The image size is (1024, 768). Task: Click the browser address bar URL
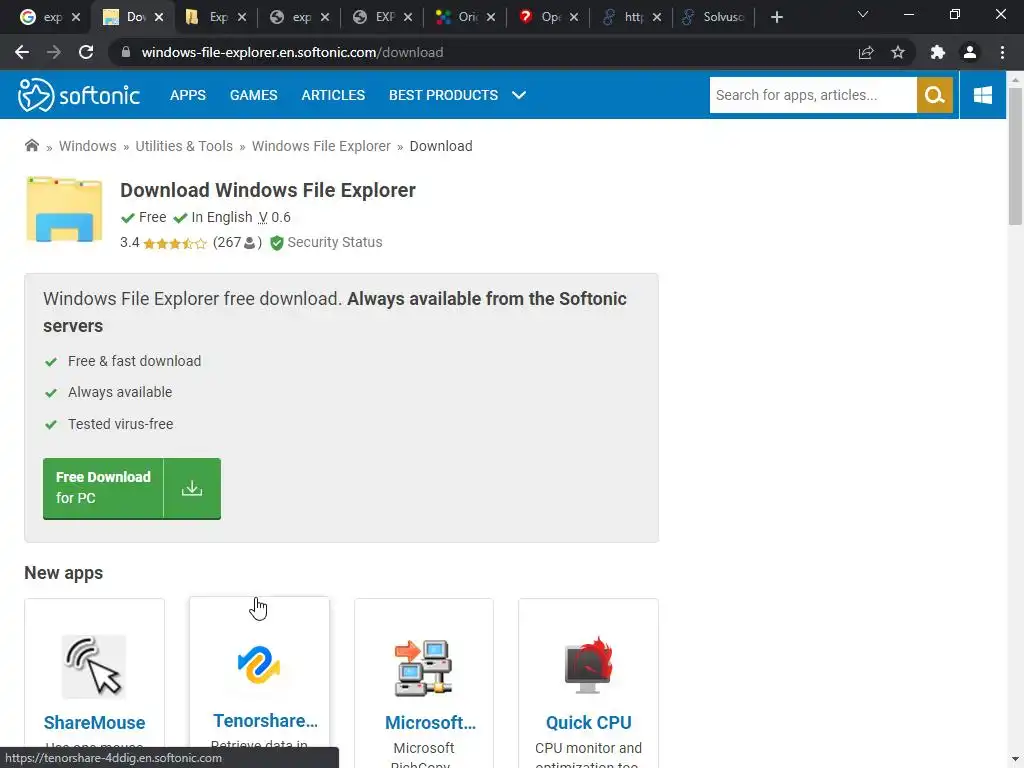[x=292, y=52]
